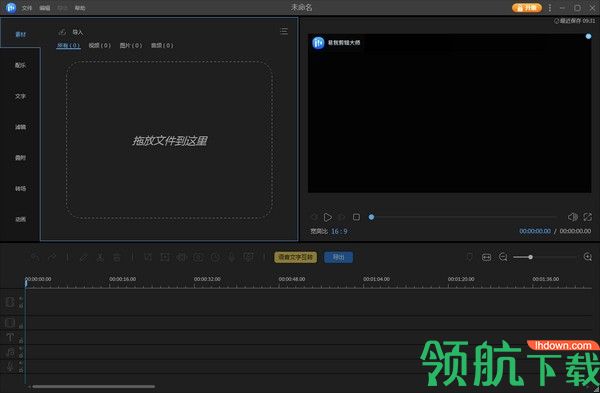Screen dimensions: 600x393
Task: Click the 00:01:20.00 mark on timeline ruler
Action: [x=461, y=279]
